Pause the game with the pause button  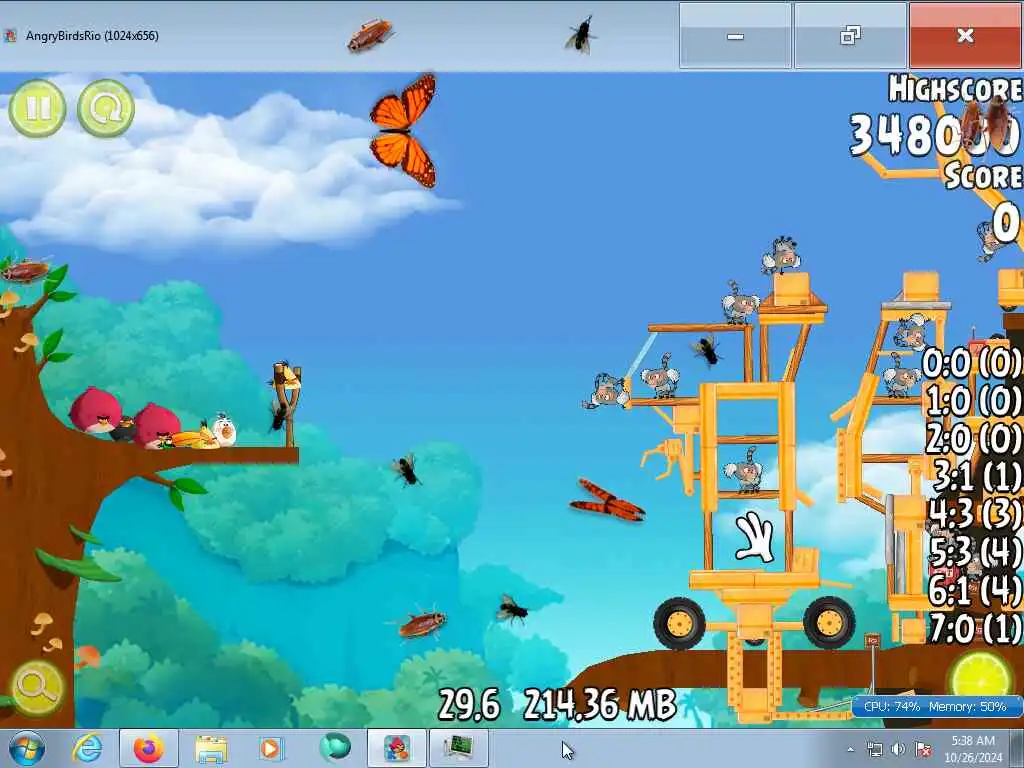(x=37, y=108)
